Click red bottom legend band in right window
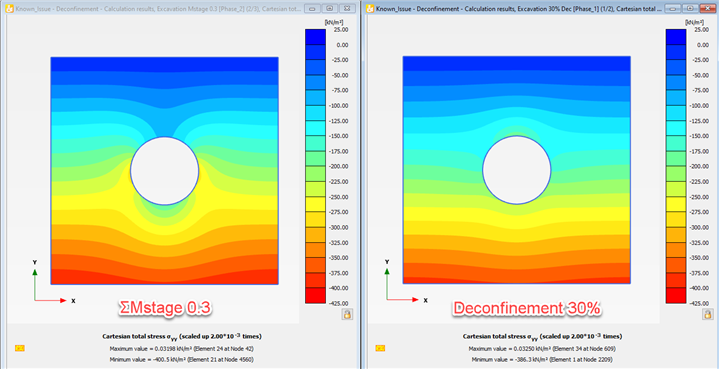Image resolution: width=719 pixels, height=369 pixels. (676, 296)
